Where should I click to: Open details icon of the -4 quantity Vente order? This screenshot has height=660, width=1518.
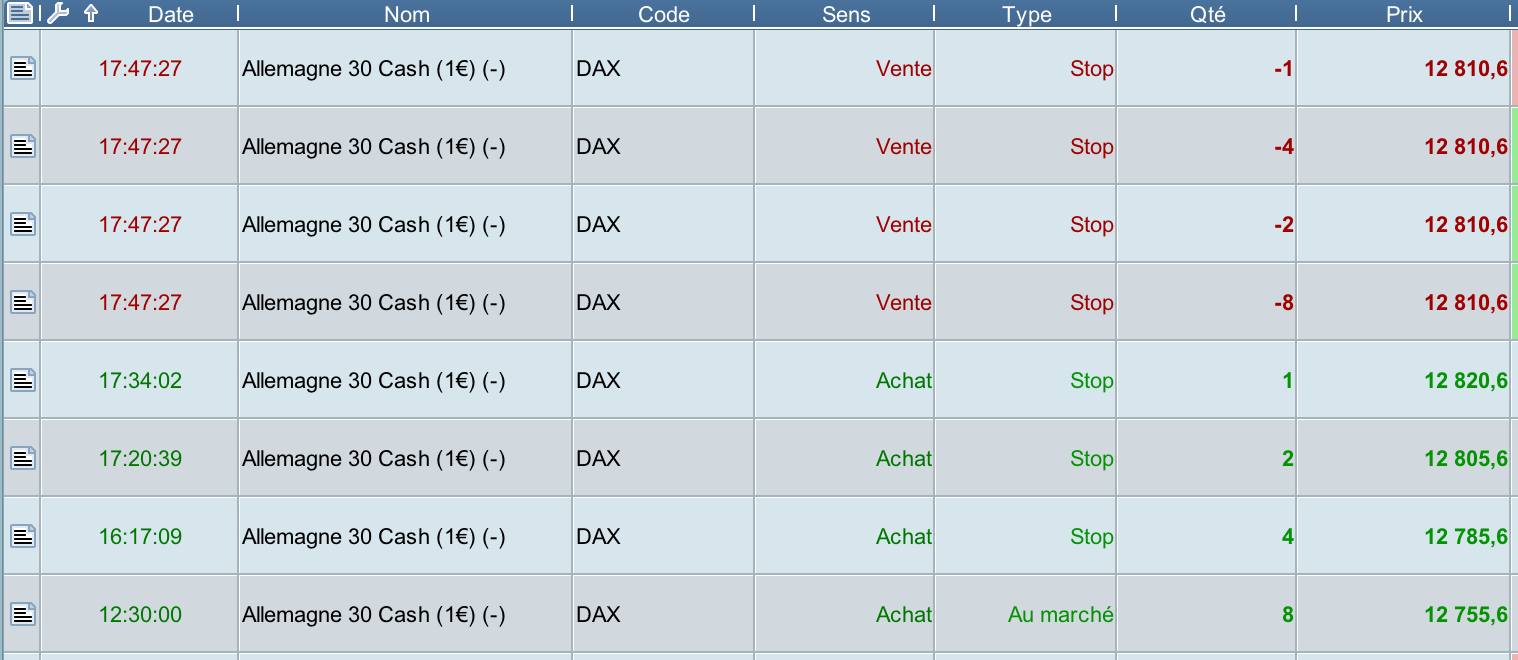(x=23, y=146)
